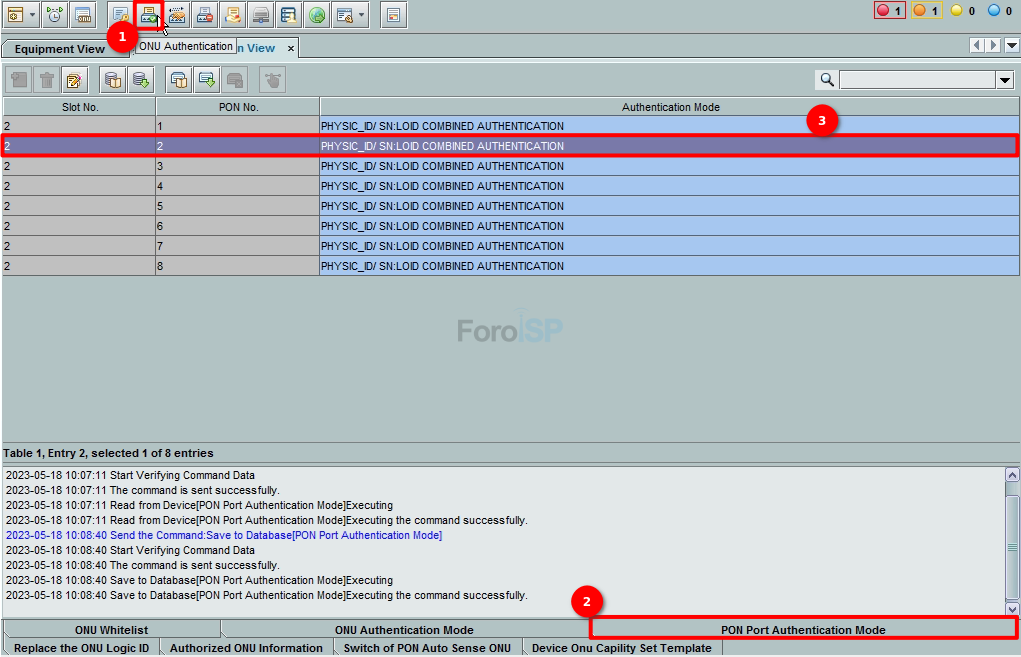Image resolution: width=1021 pixels, height=657 pixels.
Task: Expand the search filter dropdown arrow
Action: click(1004, 80)
